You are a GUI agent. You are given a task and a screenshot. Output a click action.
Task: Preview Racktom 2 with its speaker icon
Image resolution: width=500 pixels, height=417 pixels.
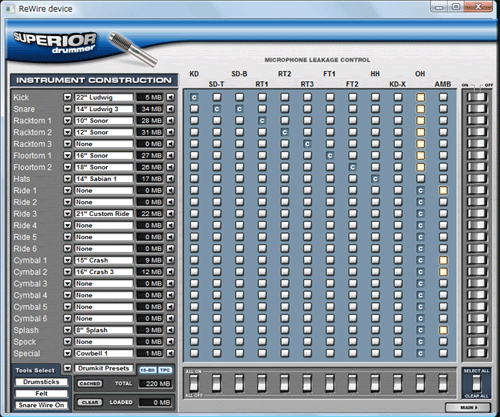[x=171, y=132]
